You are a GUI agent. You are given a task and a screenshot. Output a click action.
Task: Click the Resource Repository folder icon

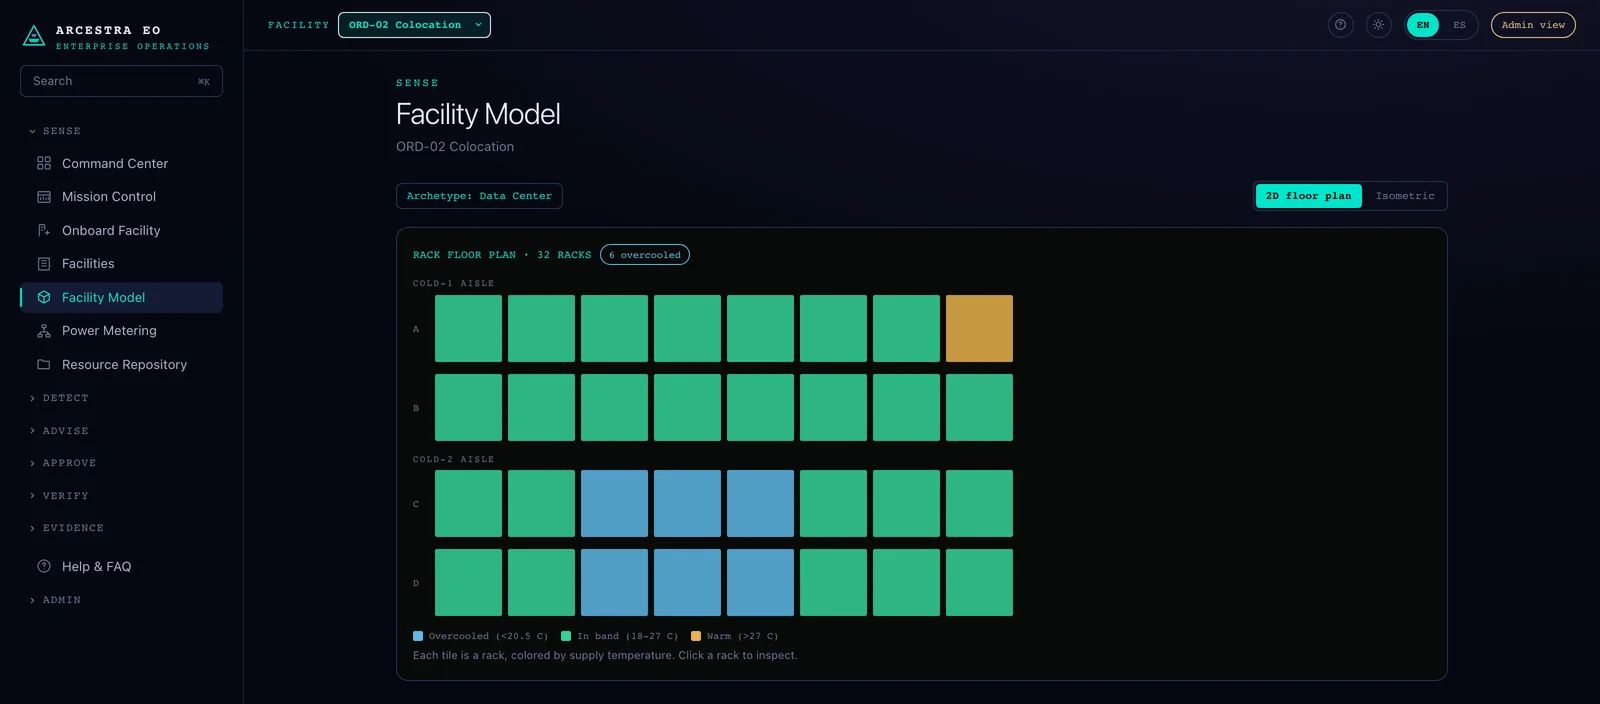point(44,364)
